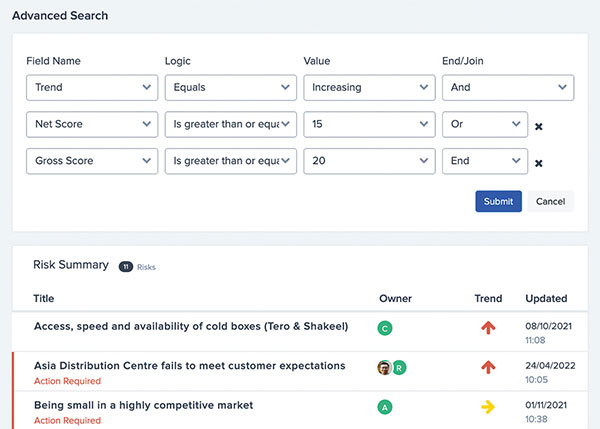
Task: Open risk 'Being small in a highly competitive market'
Action: click(x=143, y=405)
